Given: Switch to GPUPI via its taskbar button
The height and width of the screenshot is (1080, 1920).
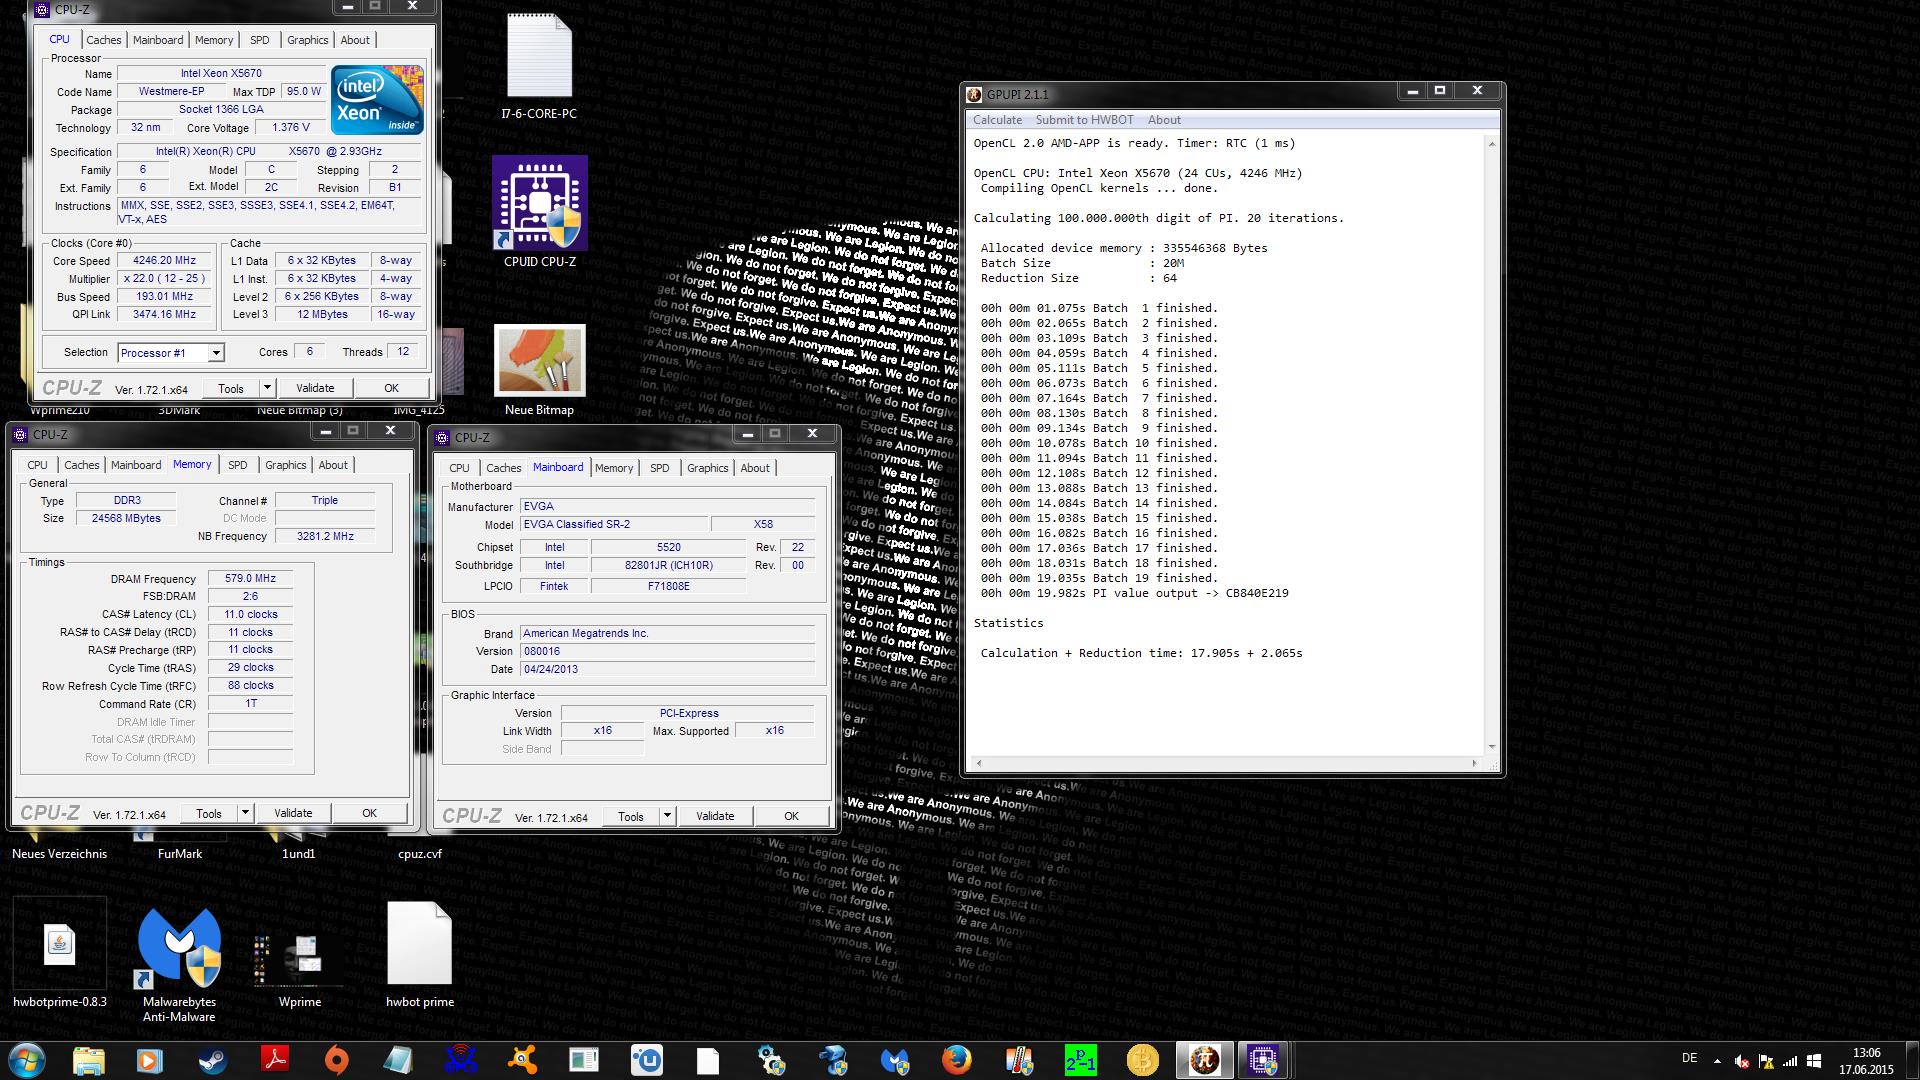Looking at the screenshot, I should pyautogui.click(x=1204, y=1060).
